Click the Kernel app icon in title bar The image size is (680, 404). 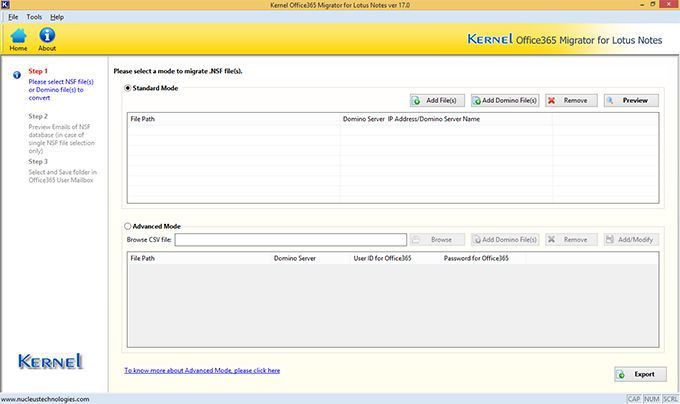5,5
